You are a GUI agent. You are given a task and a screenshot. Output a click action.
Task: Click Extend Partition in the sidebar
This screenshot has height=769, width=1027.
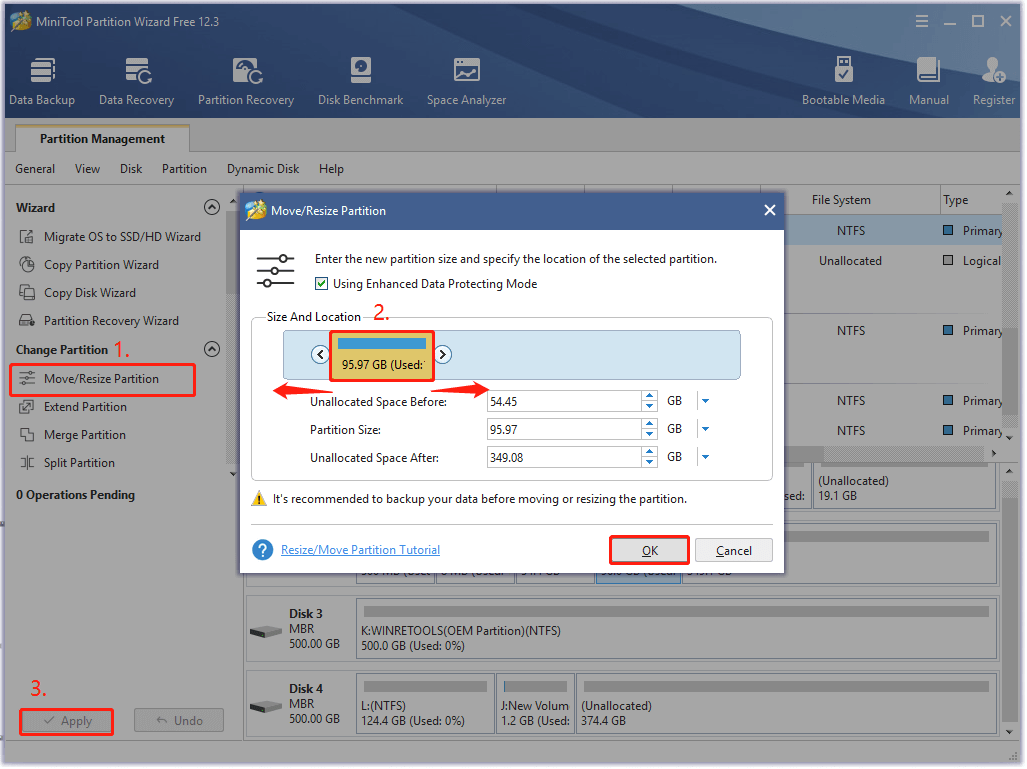[85, 407]
